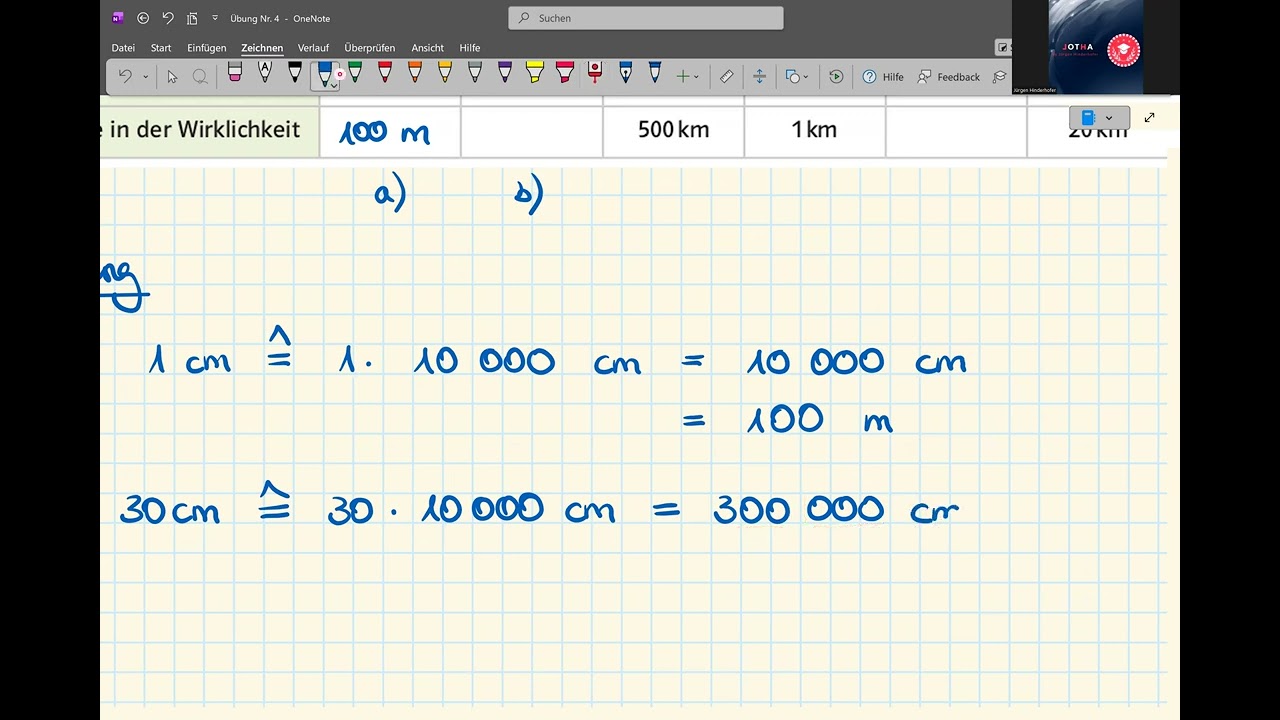1280x720 pixels.
Task: Select the Zeichnen tab
Action: click(x=262, y=48)
